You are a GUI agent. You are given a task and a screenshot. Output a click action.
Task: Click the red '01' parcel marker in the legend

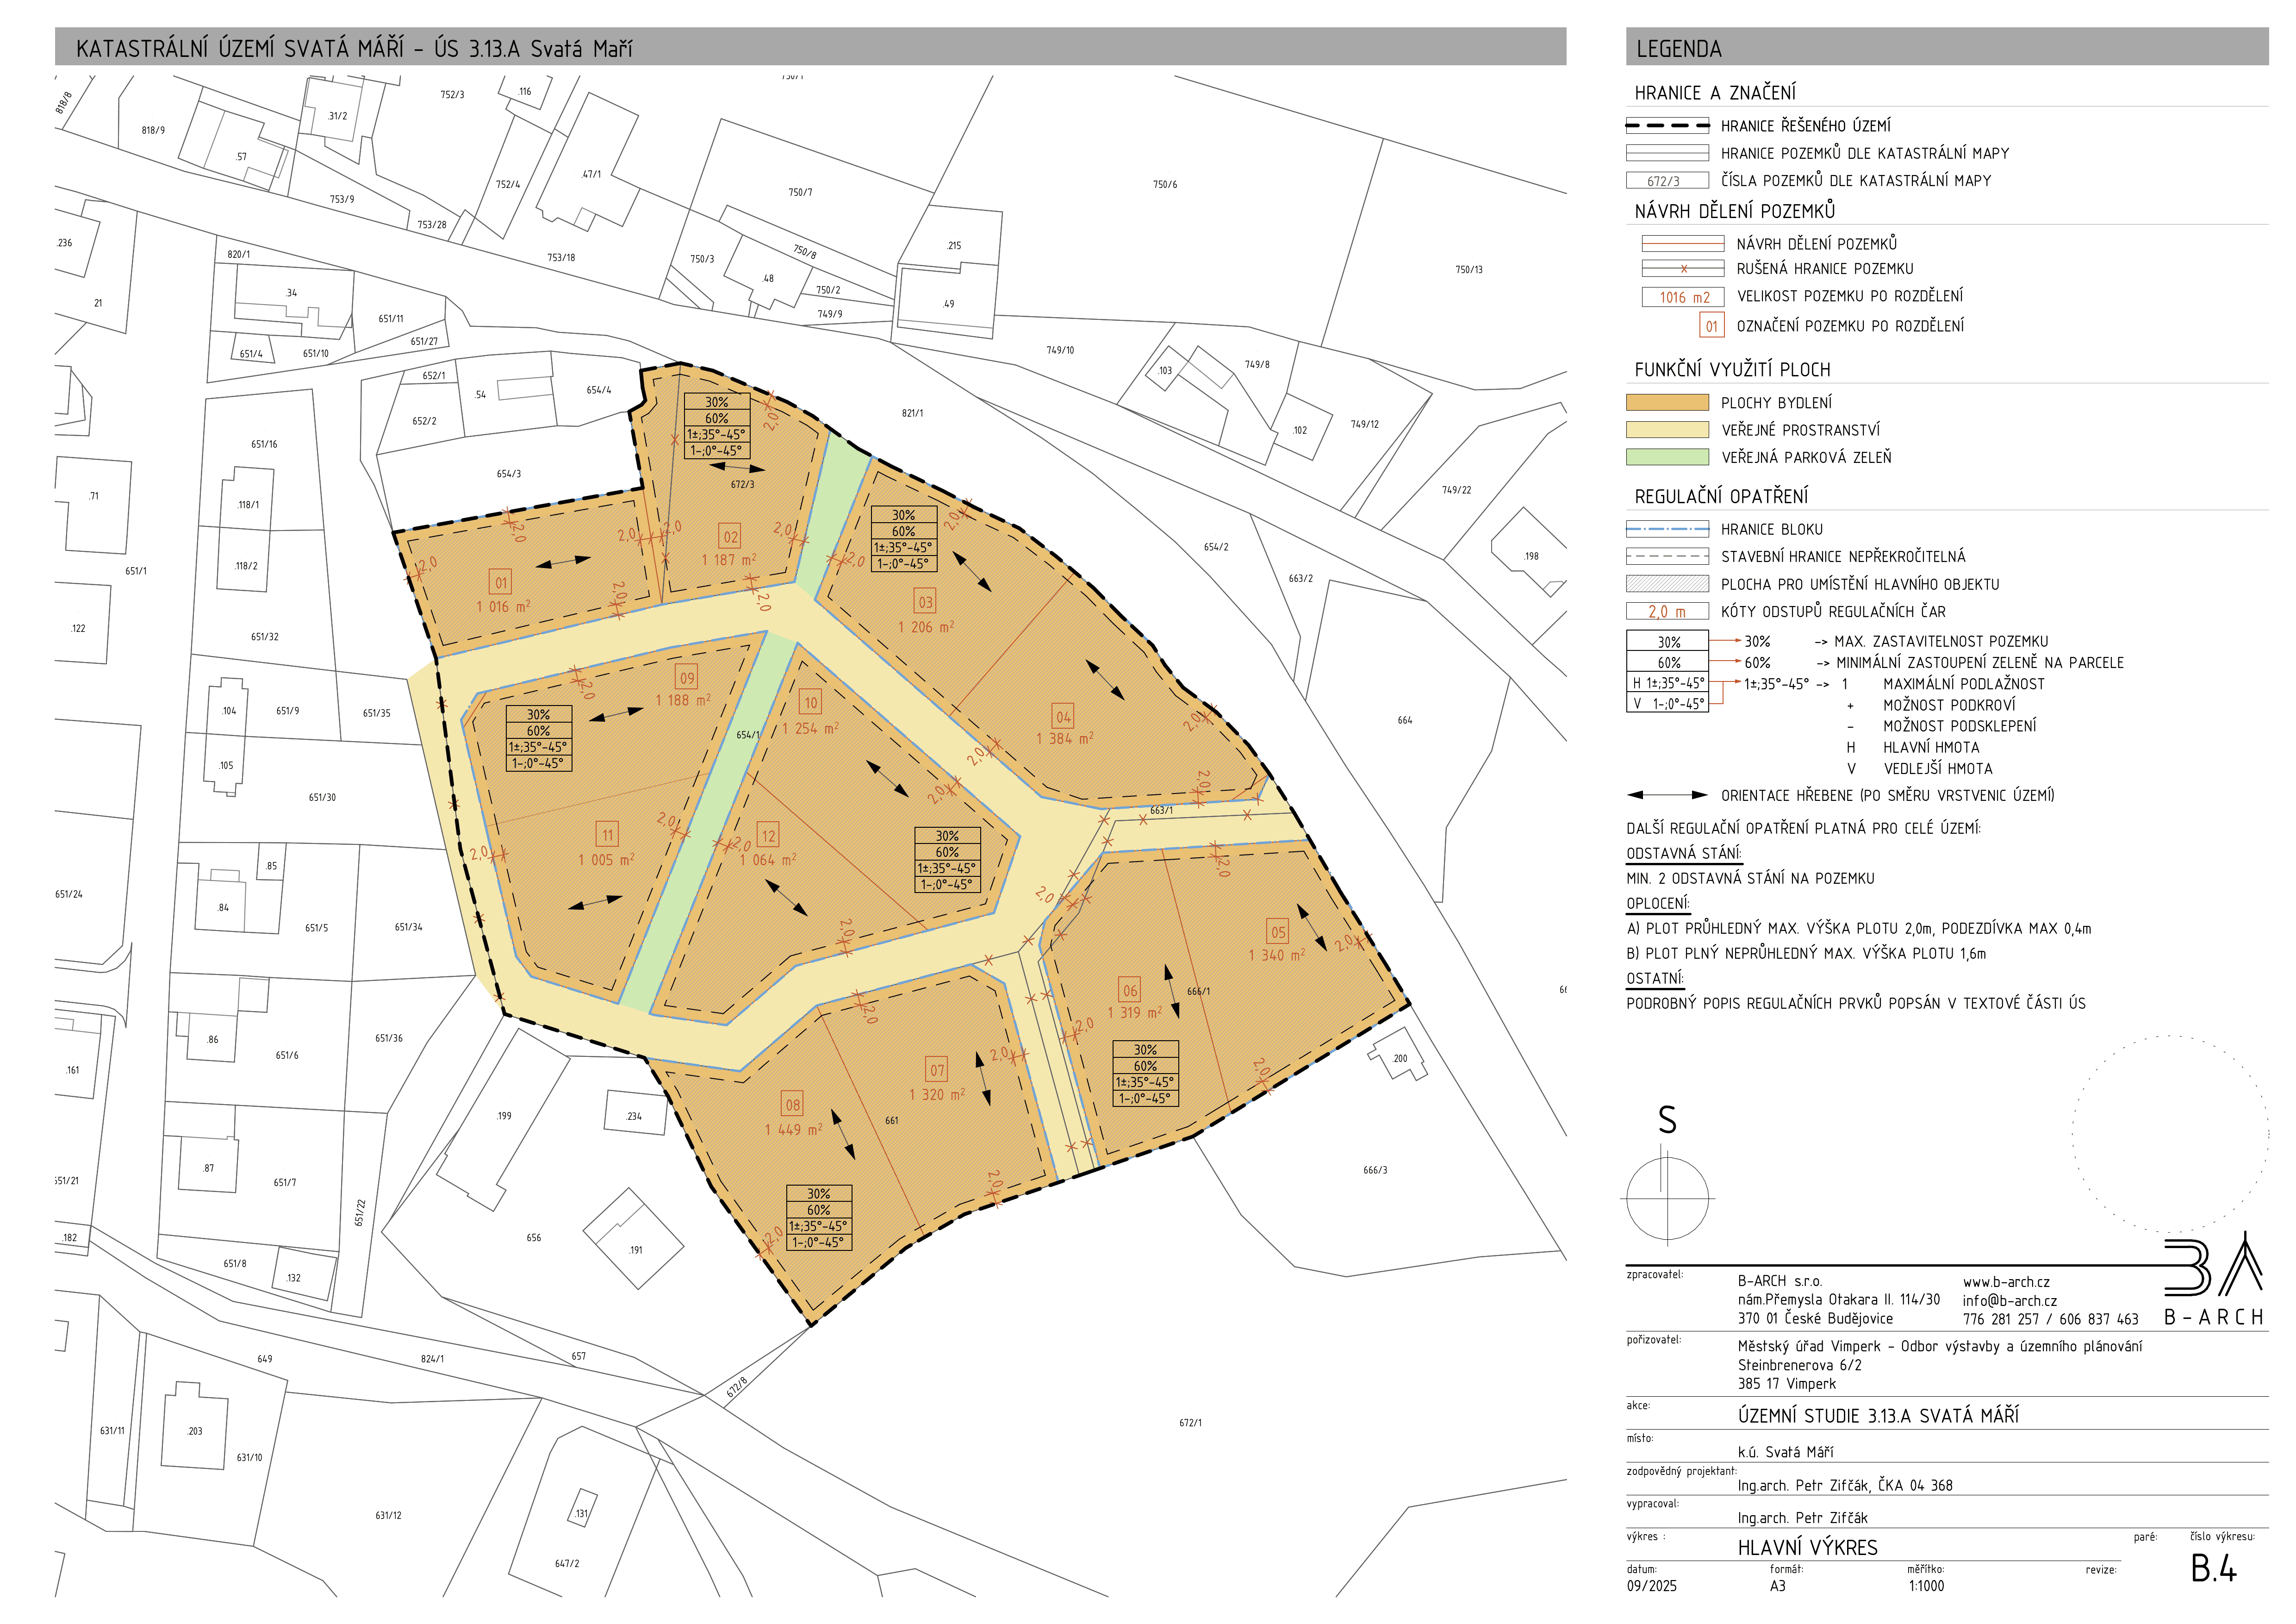click(x=1711, y=326)
